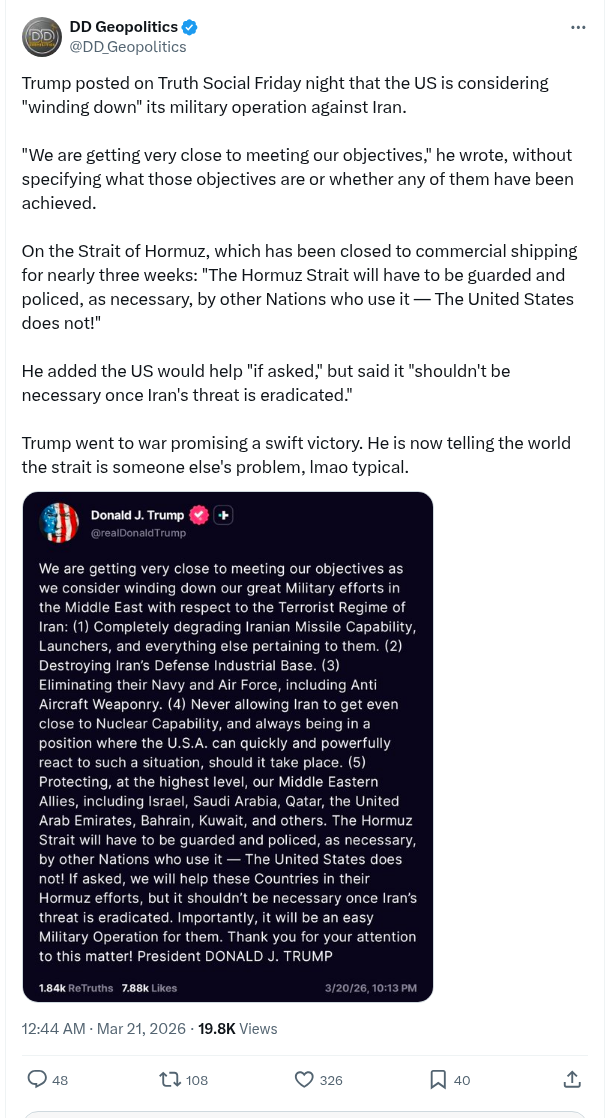The width and height of the screenshot is (608, 1118).
Task: Click the plus icon beside Trump's name
Action: (x=224, y=515)
